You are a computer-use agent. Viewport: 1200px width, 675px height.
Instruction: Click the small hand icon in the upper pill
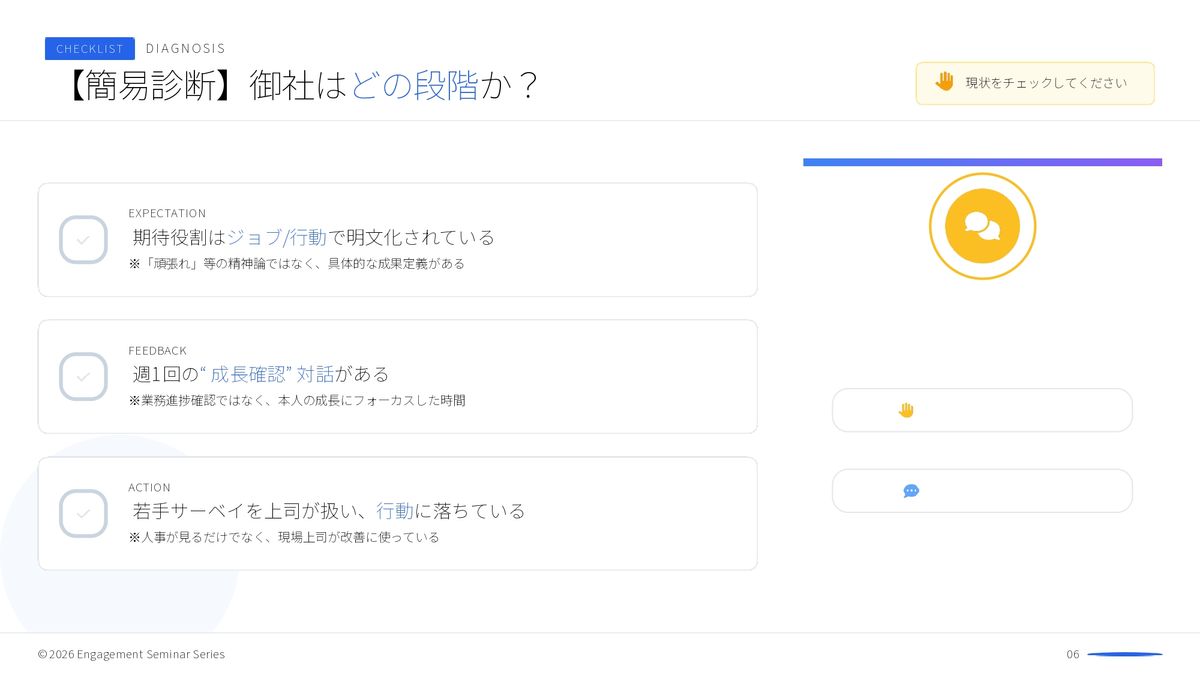(906, 410)
